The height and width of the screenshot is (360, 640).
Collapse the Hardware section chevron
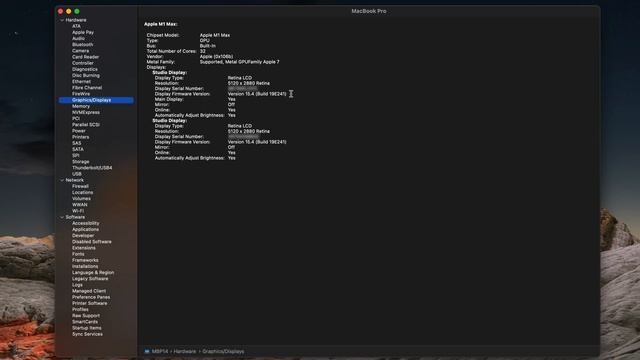[62, 20]
